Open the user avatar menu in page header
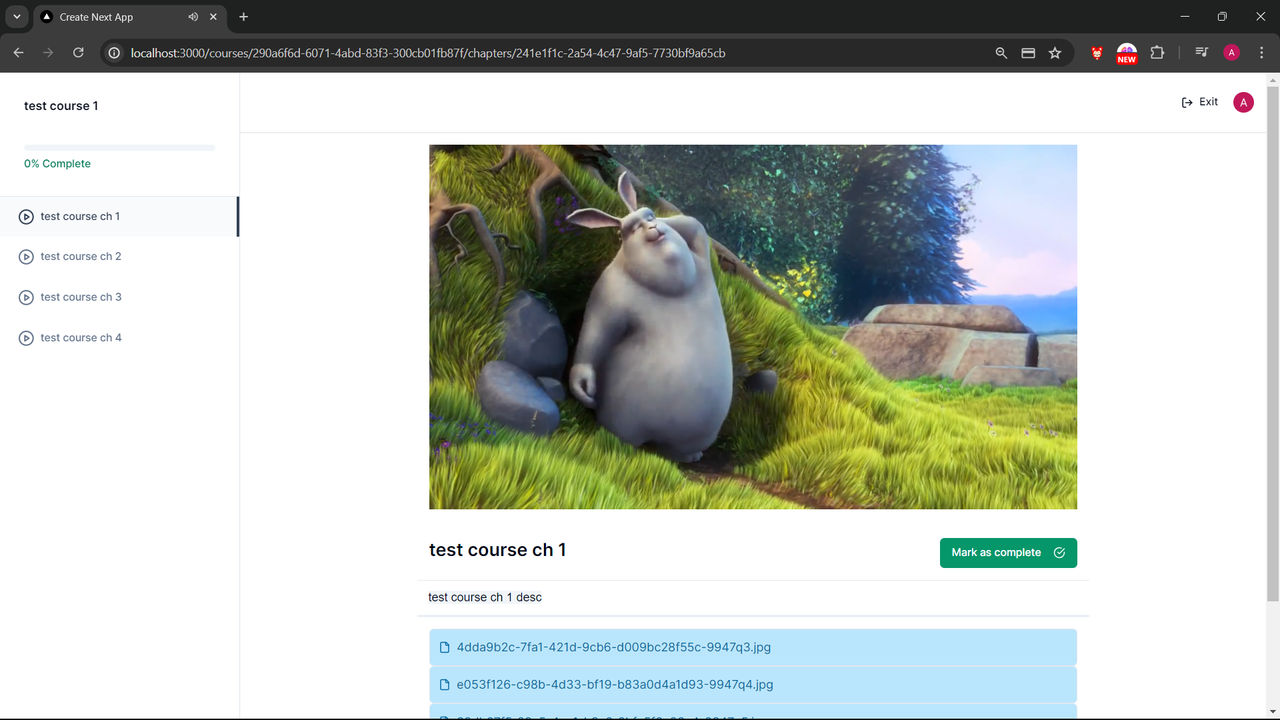Screen dimensions: 1280x720 pos(1243,102)
